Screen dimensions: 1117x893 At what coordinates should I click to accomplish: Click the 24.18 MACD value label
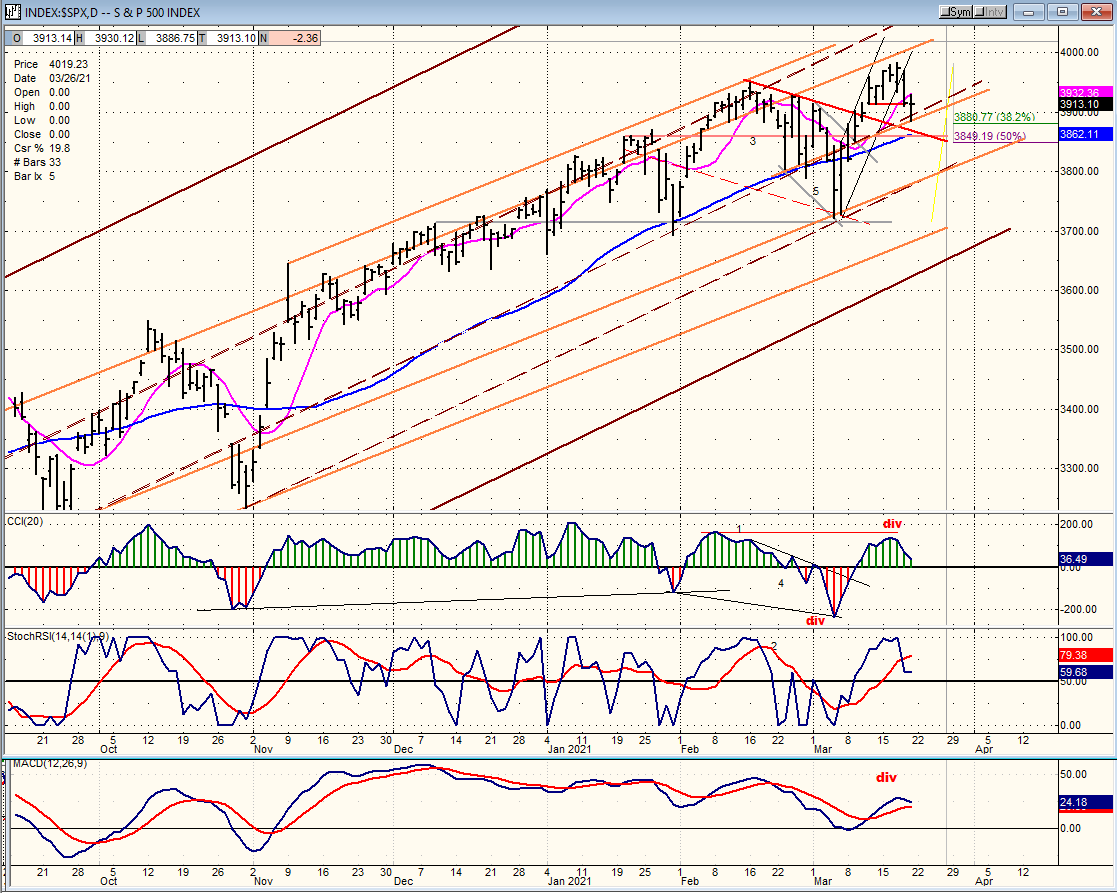pyautogui.click(x=1084, y=803)
